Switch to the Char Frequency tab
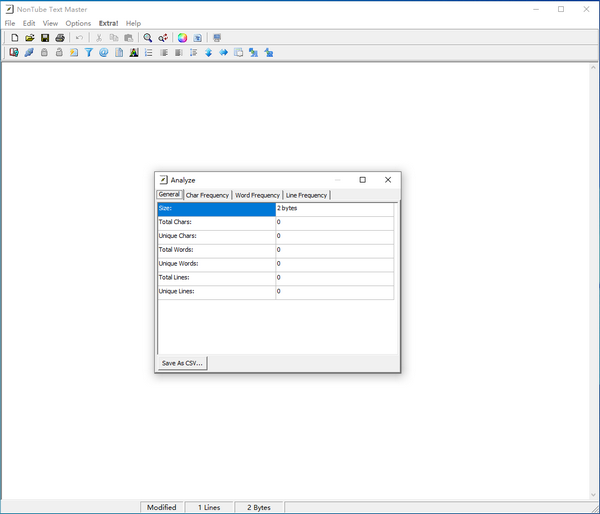Viewport: 600px width, 514px height. click(207, 195)
